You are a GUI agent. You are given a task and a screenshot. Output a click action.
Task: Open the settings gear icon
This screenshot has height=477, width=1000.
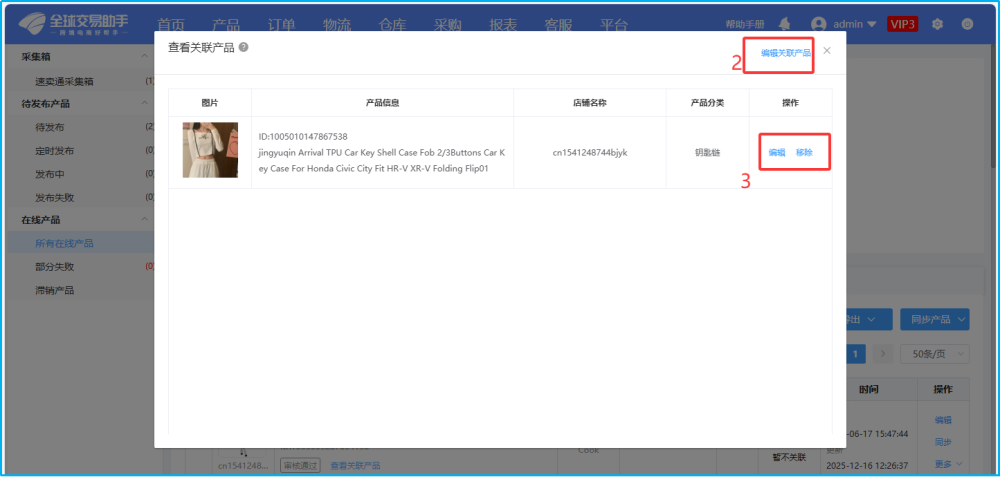click(x=937, y=24)
